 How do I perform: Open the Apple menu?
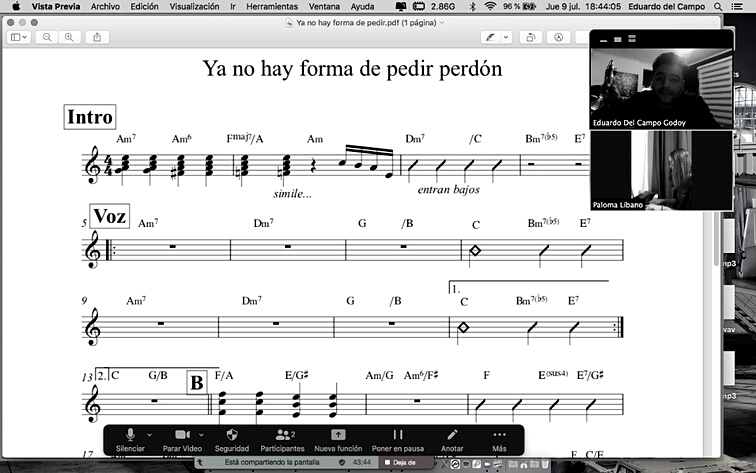pyautogui.click(x=16, y=6)
